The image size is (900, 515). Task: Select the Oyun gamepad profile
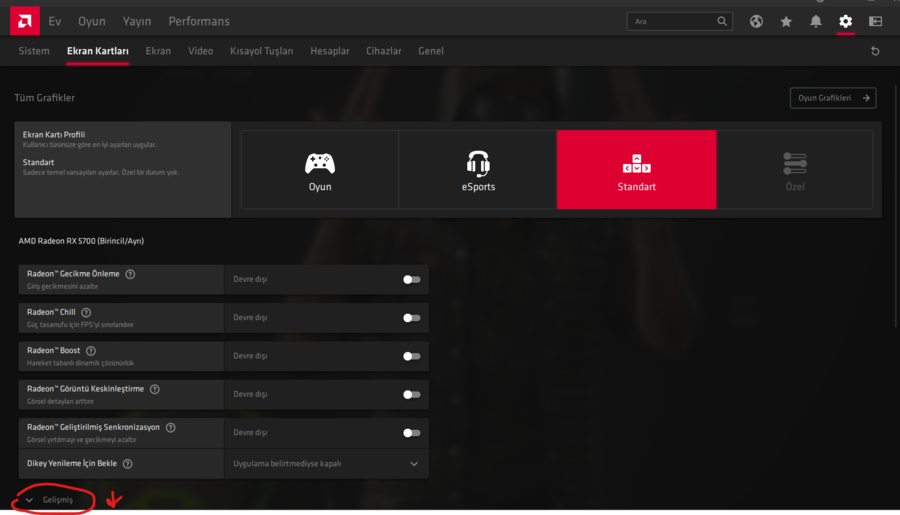[320, 169]
